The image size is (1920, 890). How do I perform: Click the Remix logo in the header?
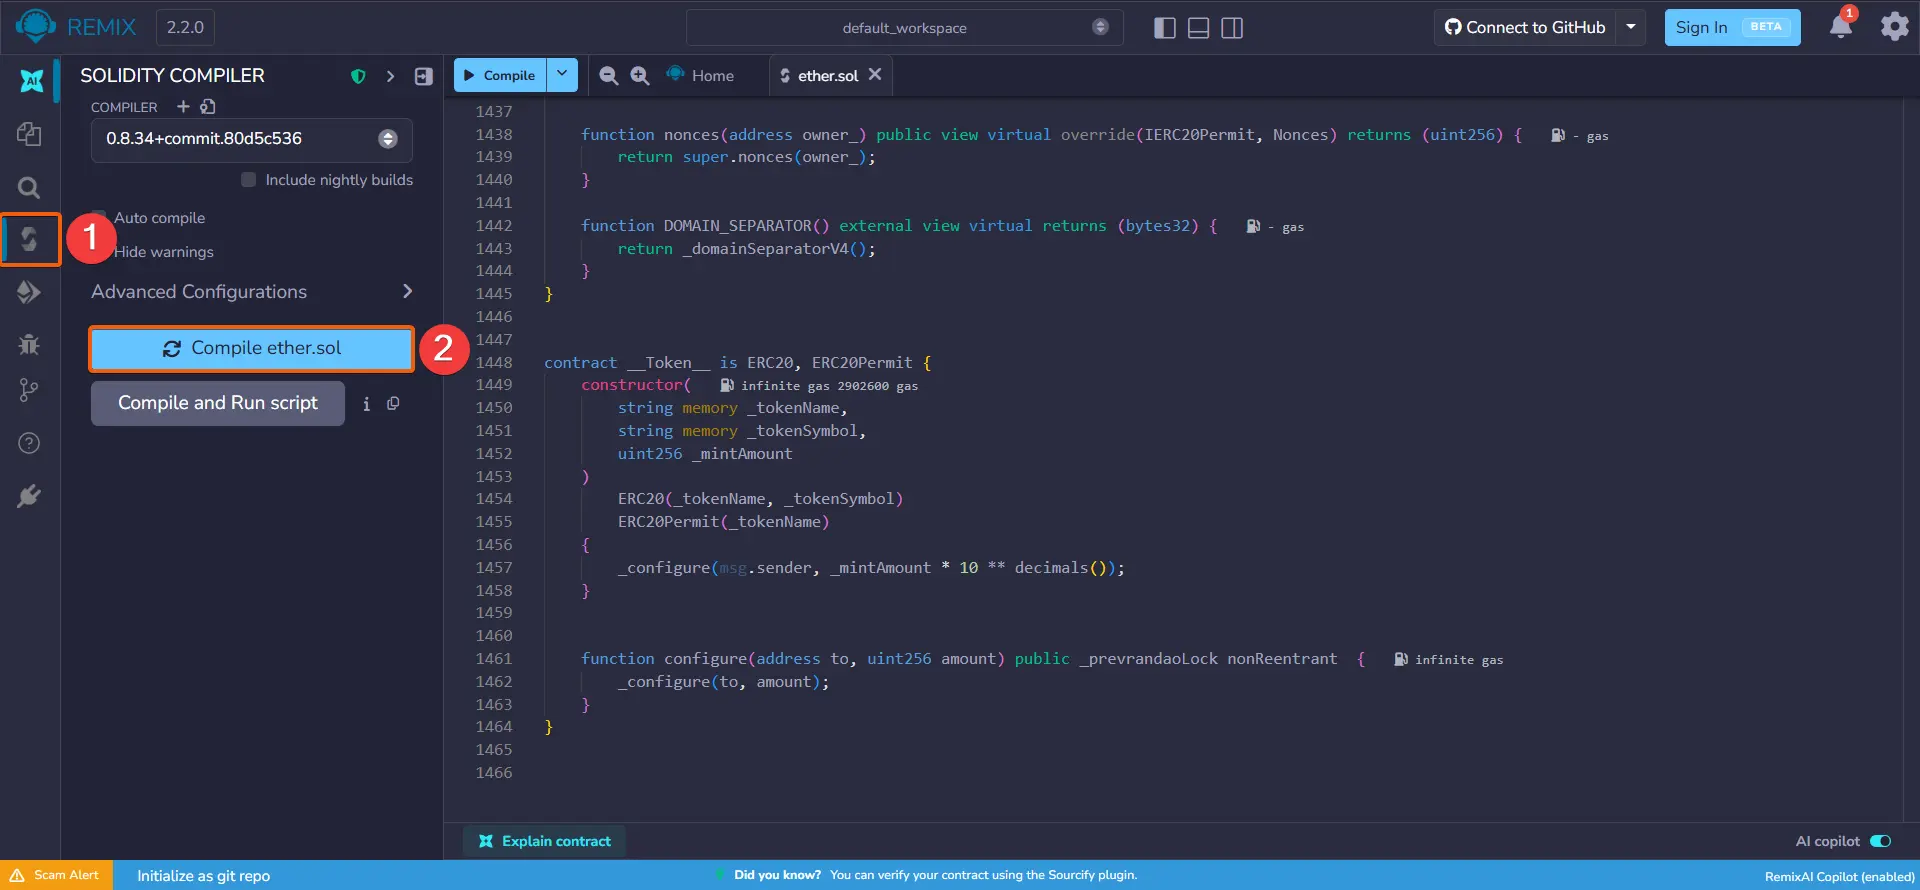pyautogui.click(x=36, y=27)
